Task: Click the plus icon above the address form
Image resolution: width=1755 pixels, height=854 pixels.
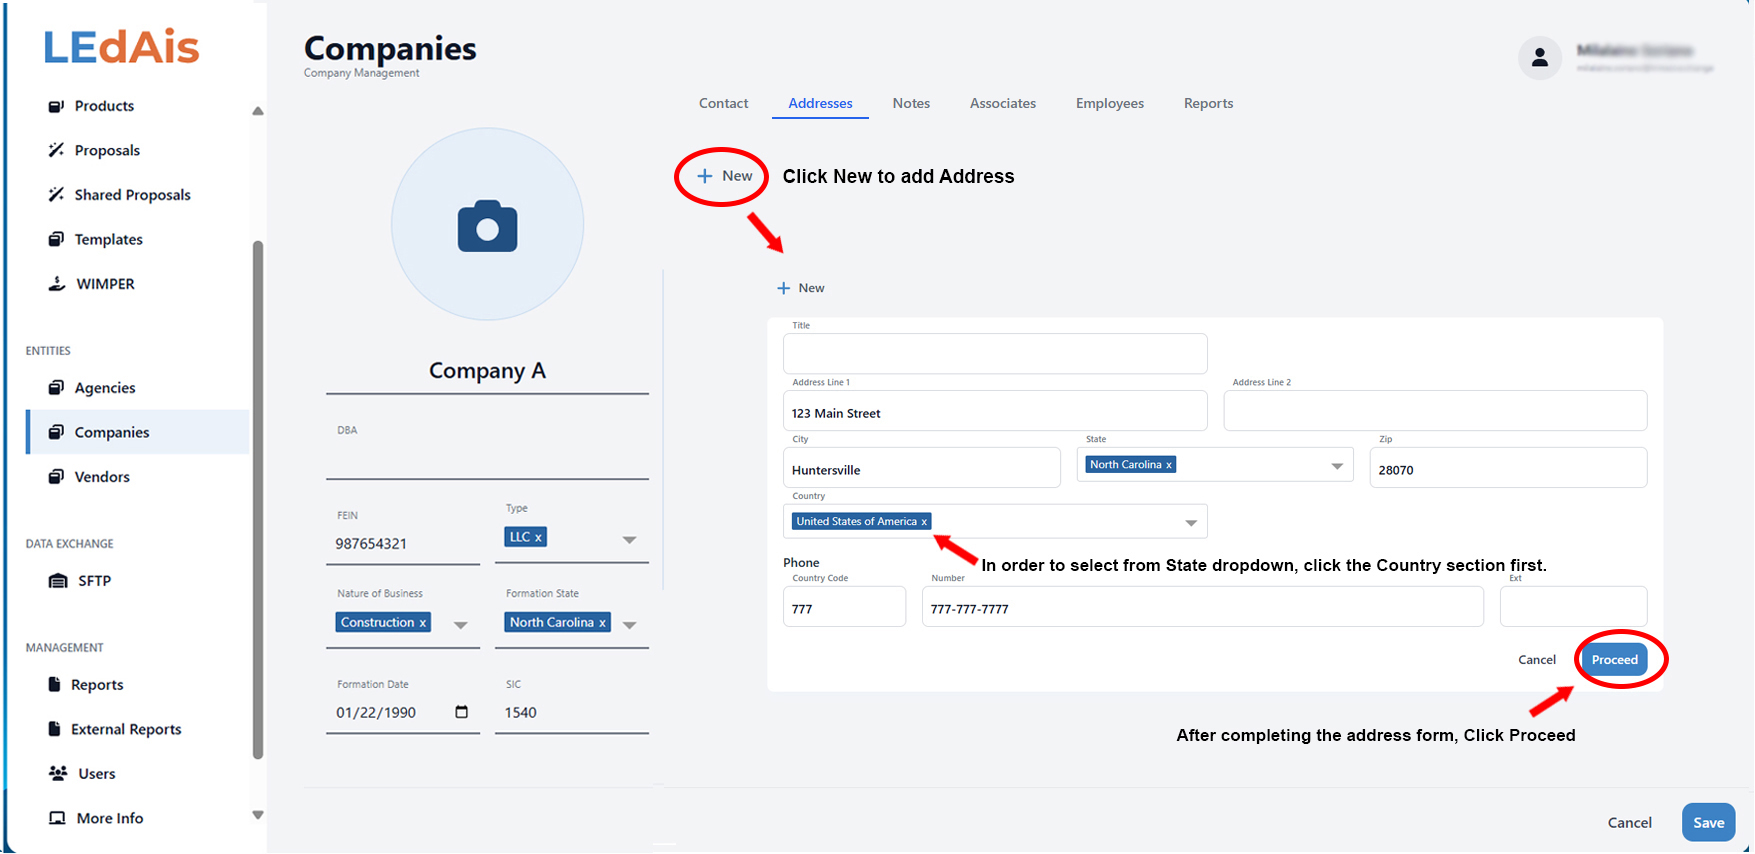Action: (x=784, y=288)
